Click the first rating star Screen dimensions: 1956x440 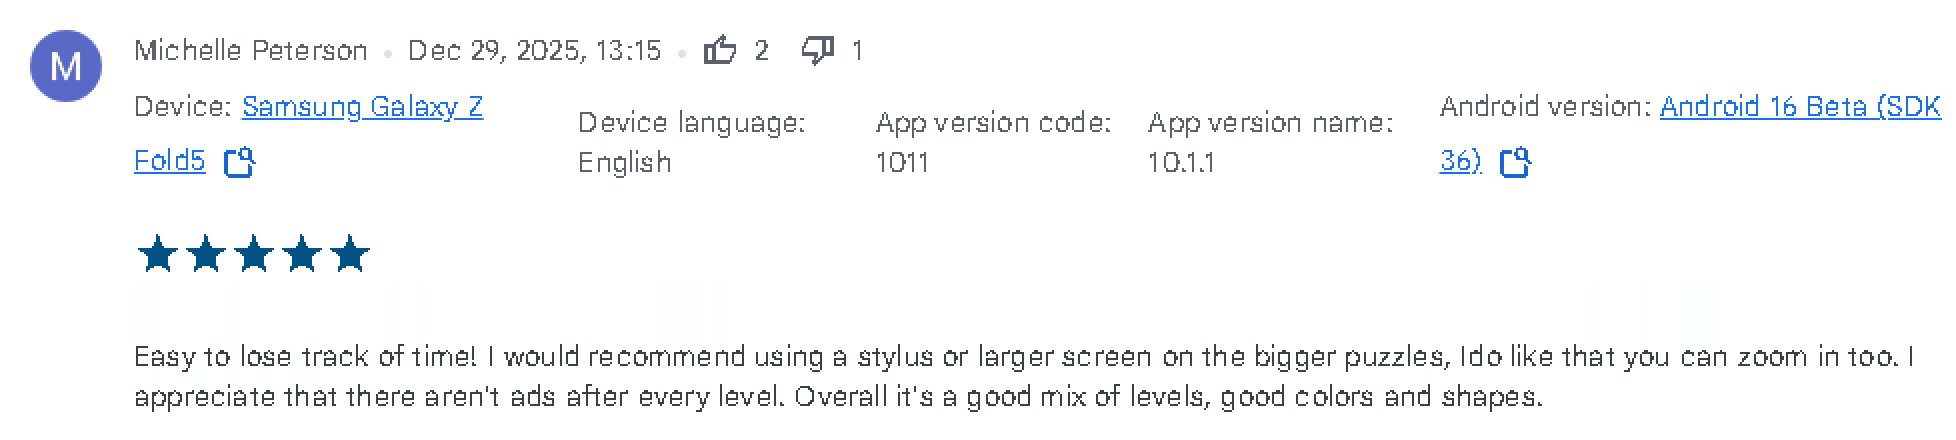[157, 255]
